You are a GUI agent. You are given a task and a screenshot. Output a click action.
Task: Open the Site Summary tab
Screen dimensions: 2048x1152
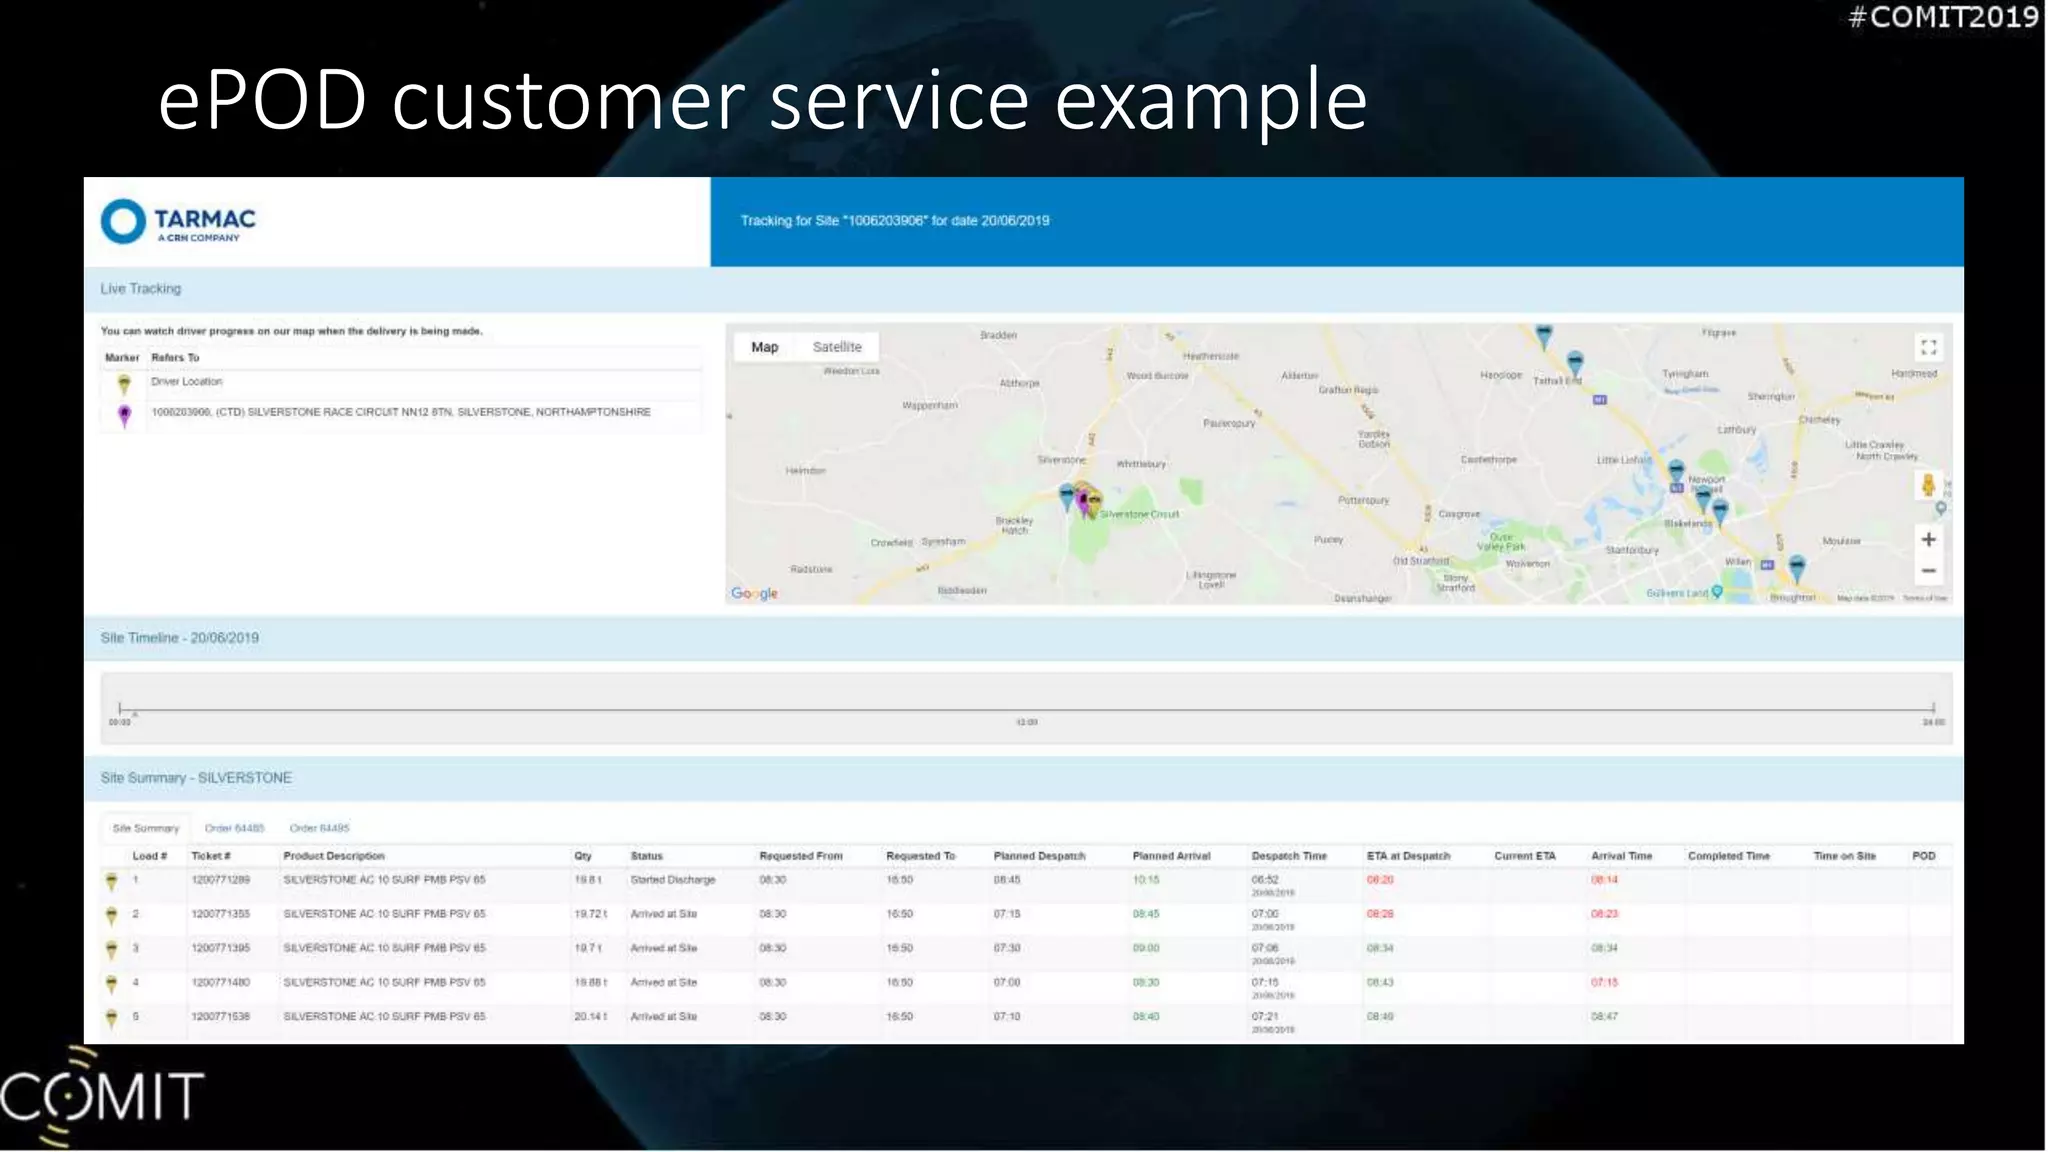pos(146,828)
